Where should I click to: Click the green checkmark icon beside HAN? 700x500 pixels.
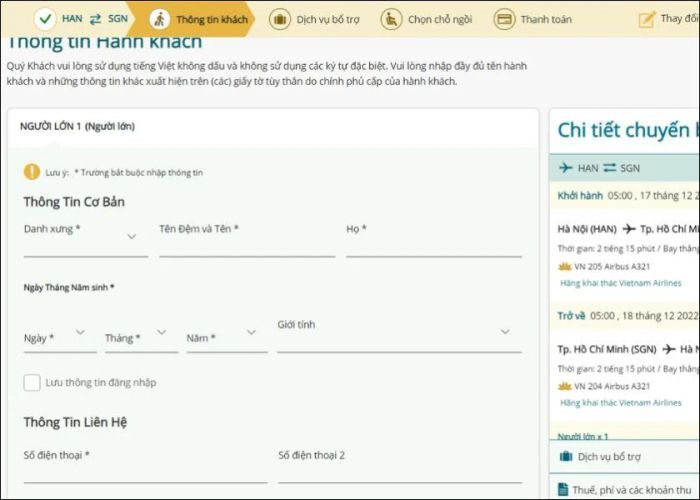point(45,19)
